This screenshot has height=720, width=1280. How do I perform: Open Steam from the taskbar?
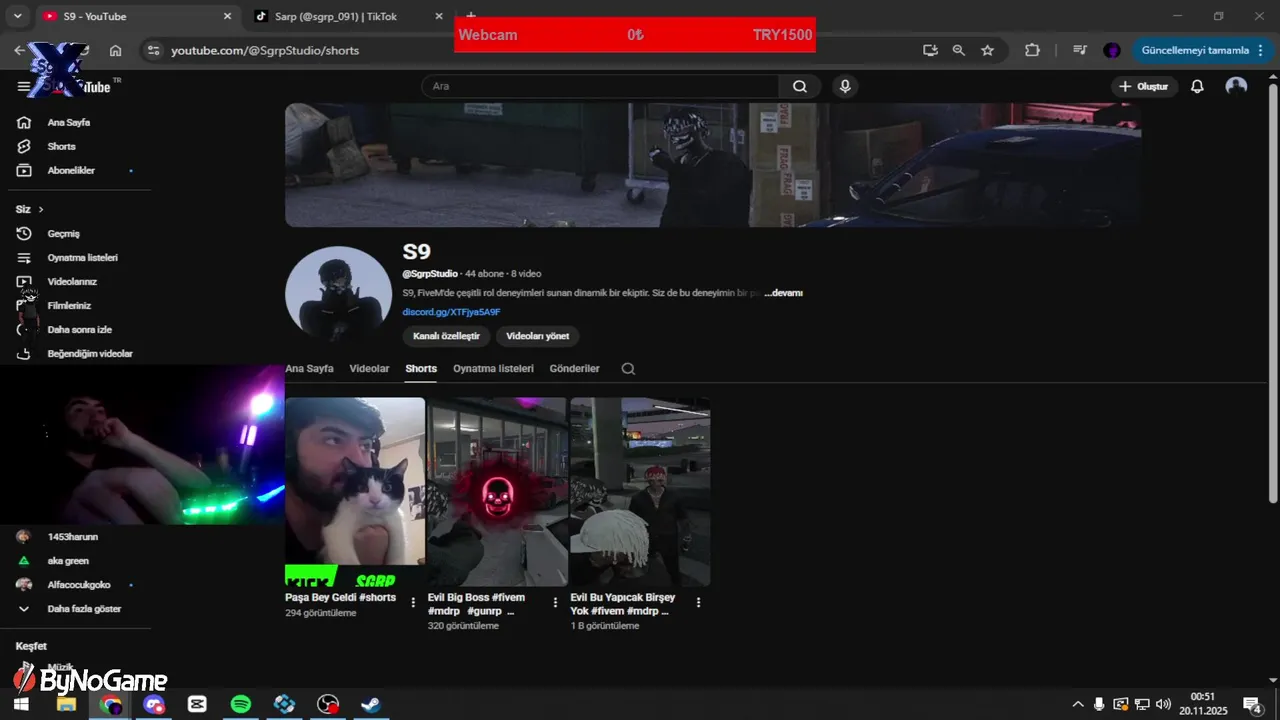click(x=371, y=705)
